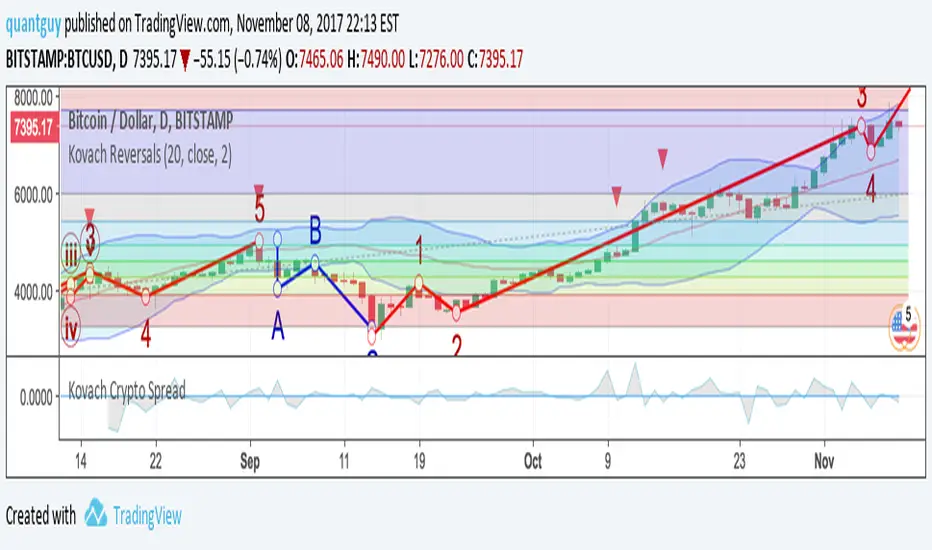Click the 23 date axis label
This screenshot has height=550, width=932.
tap(739, 461)
